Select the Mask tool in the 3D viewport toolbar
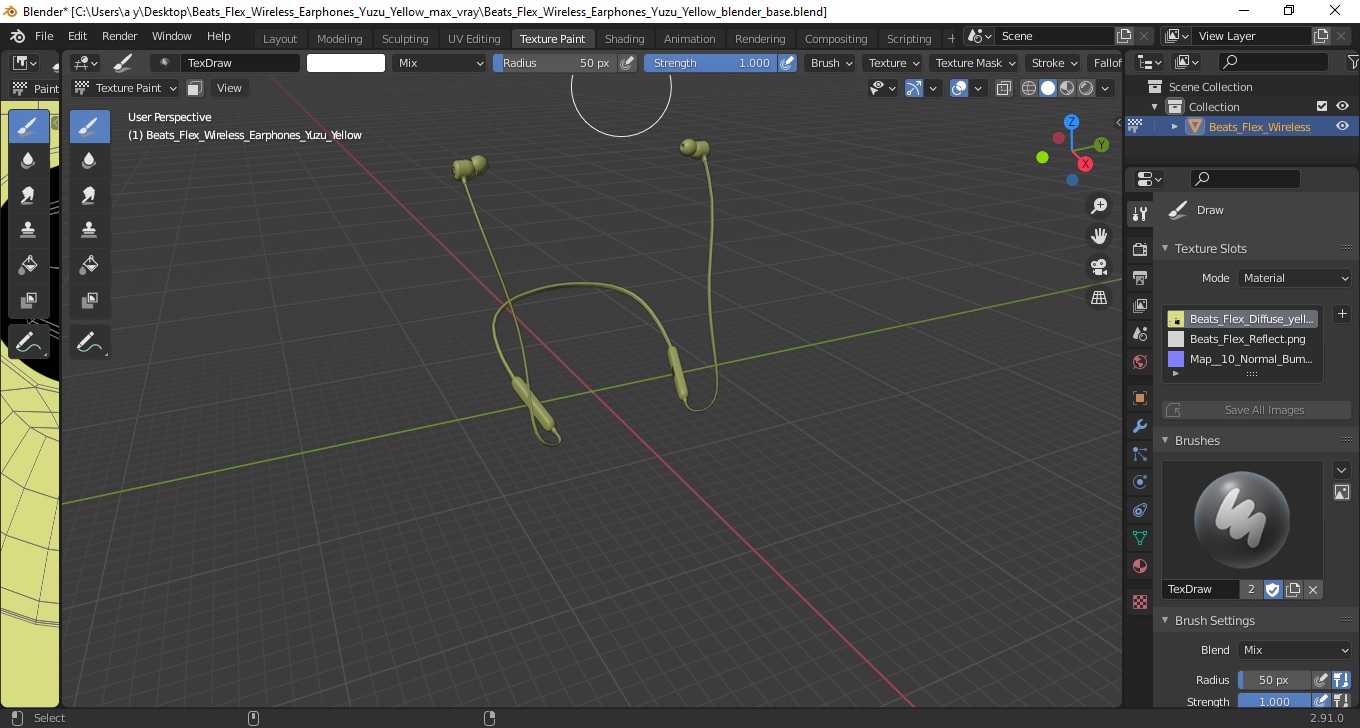The height and width of the screenshot is (728, 1360). [90, 299]
